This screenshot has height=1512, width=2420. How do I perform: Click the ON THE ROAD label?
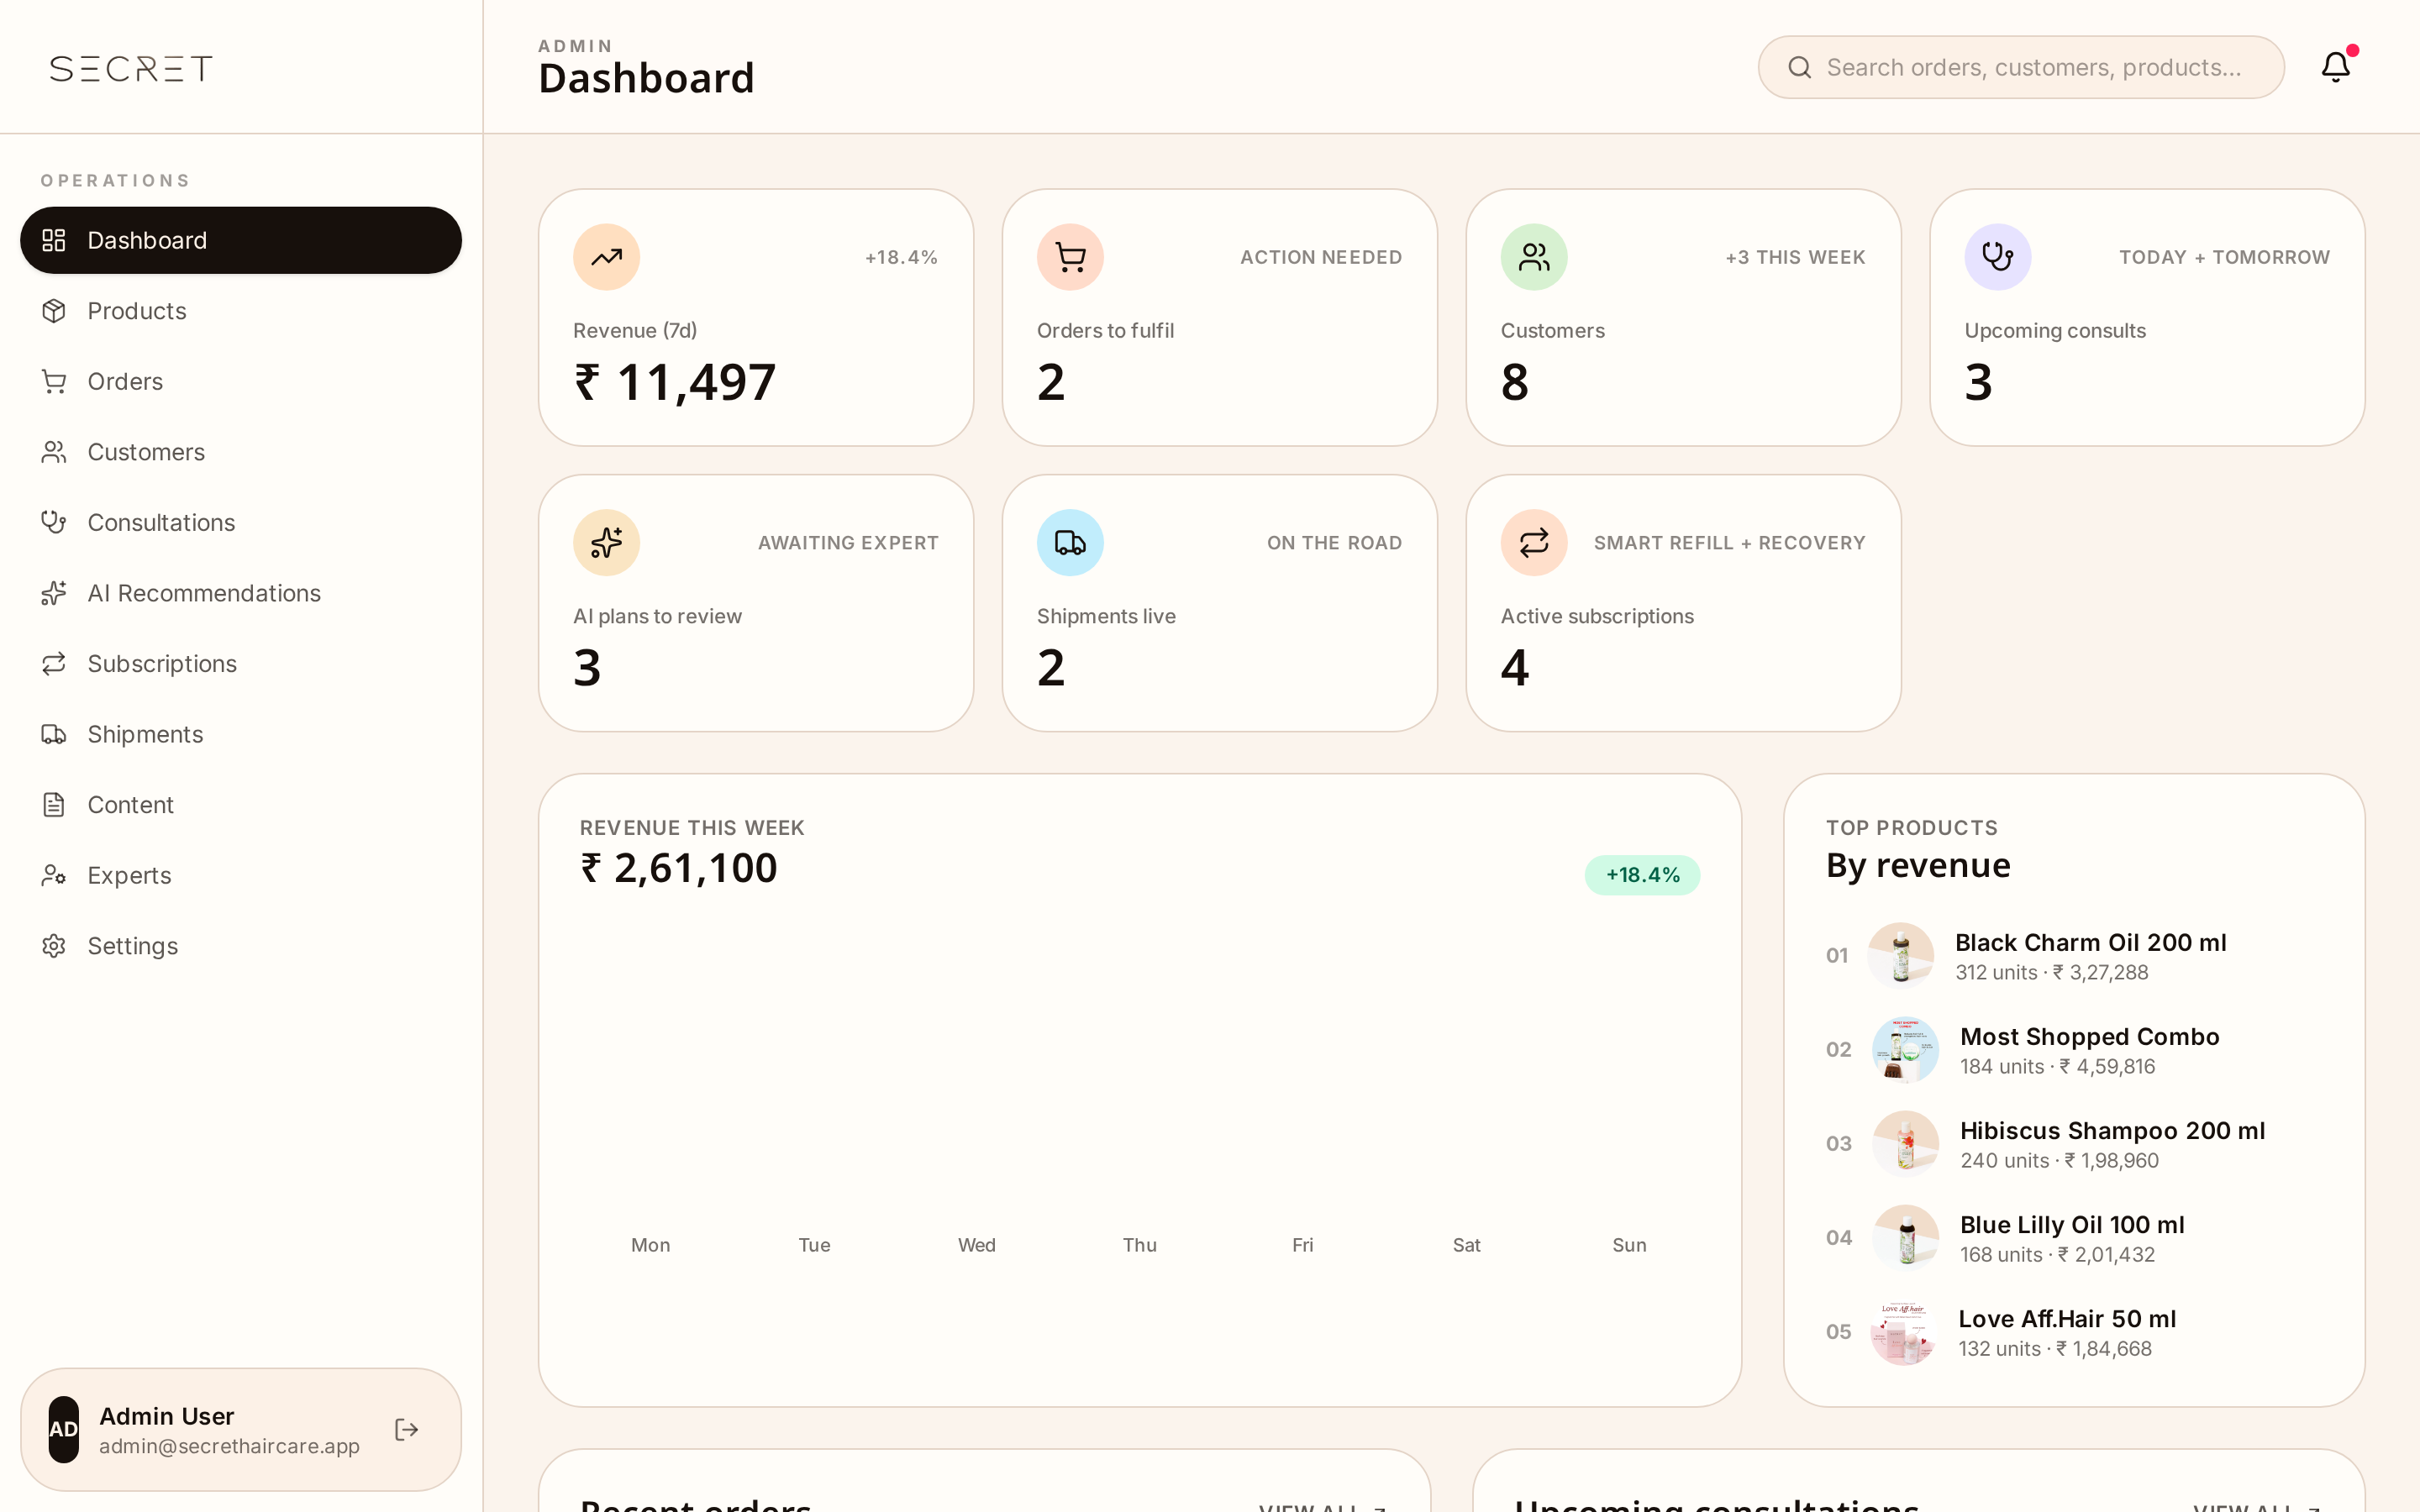point(1334,543)
